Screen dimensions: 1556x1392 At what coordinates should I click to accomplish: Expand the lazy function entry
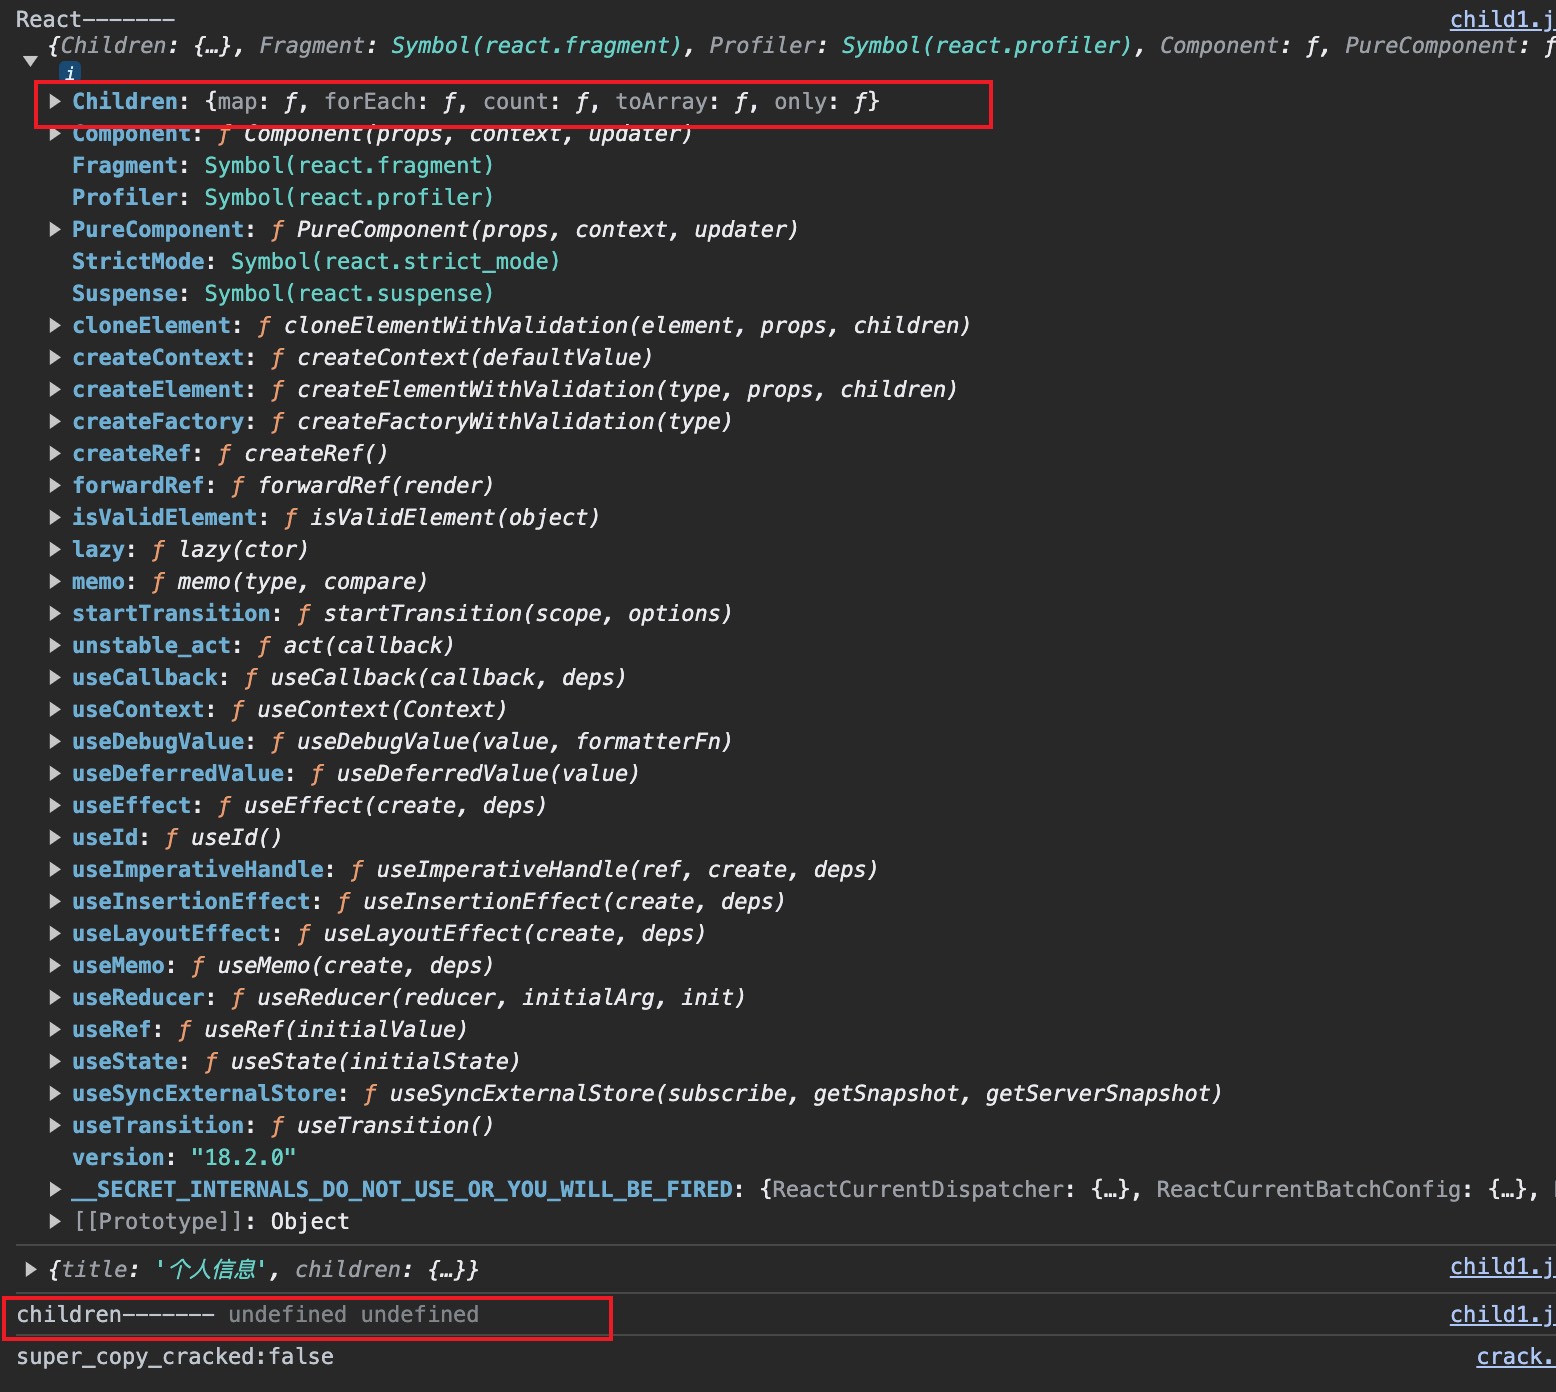point(56,549)
